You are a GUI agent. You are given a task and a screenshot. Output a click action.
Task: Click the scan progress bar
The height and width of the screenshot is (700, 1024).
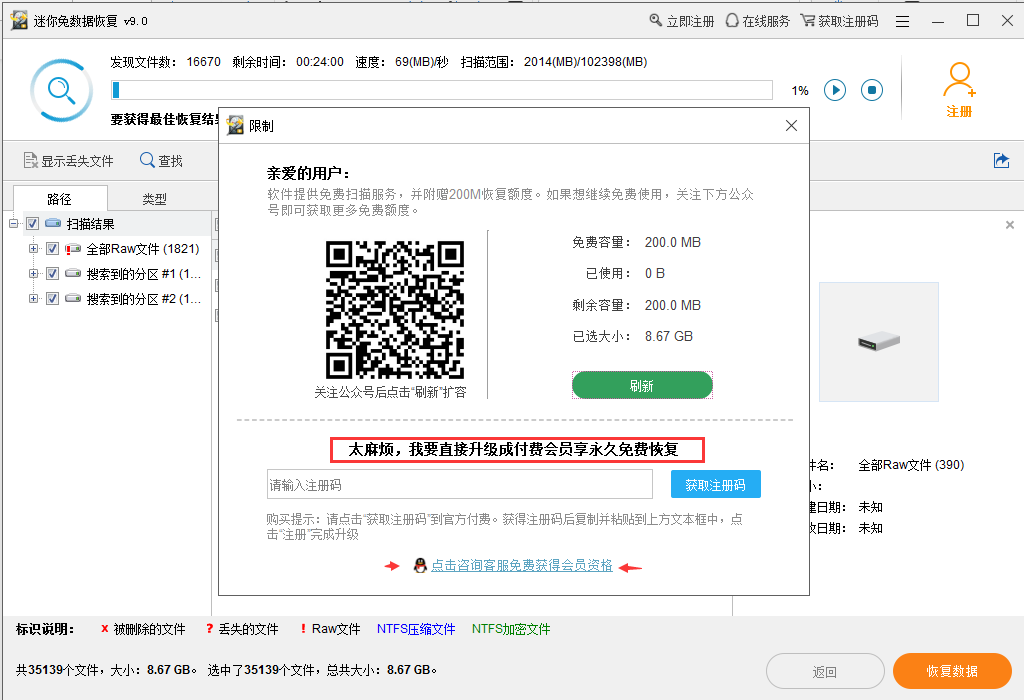point(442,90)
